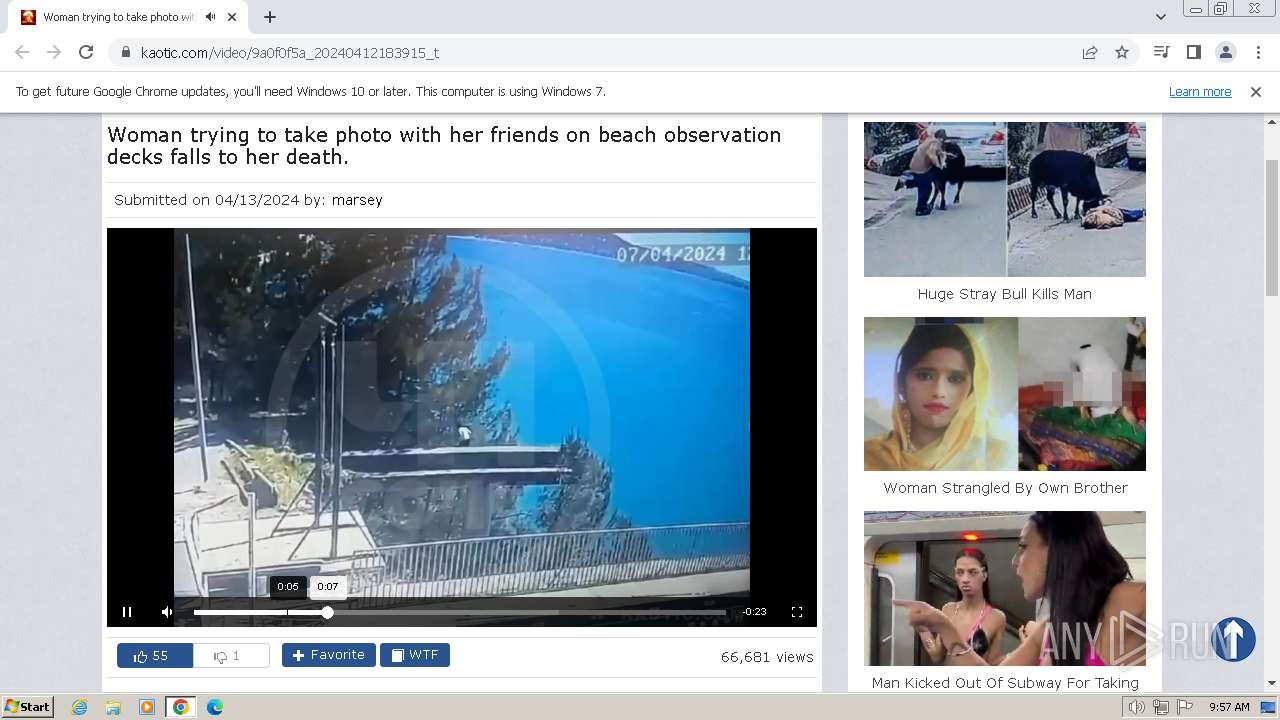
Task: Expand the tab search chevron
Action: tap(1161, 17)
